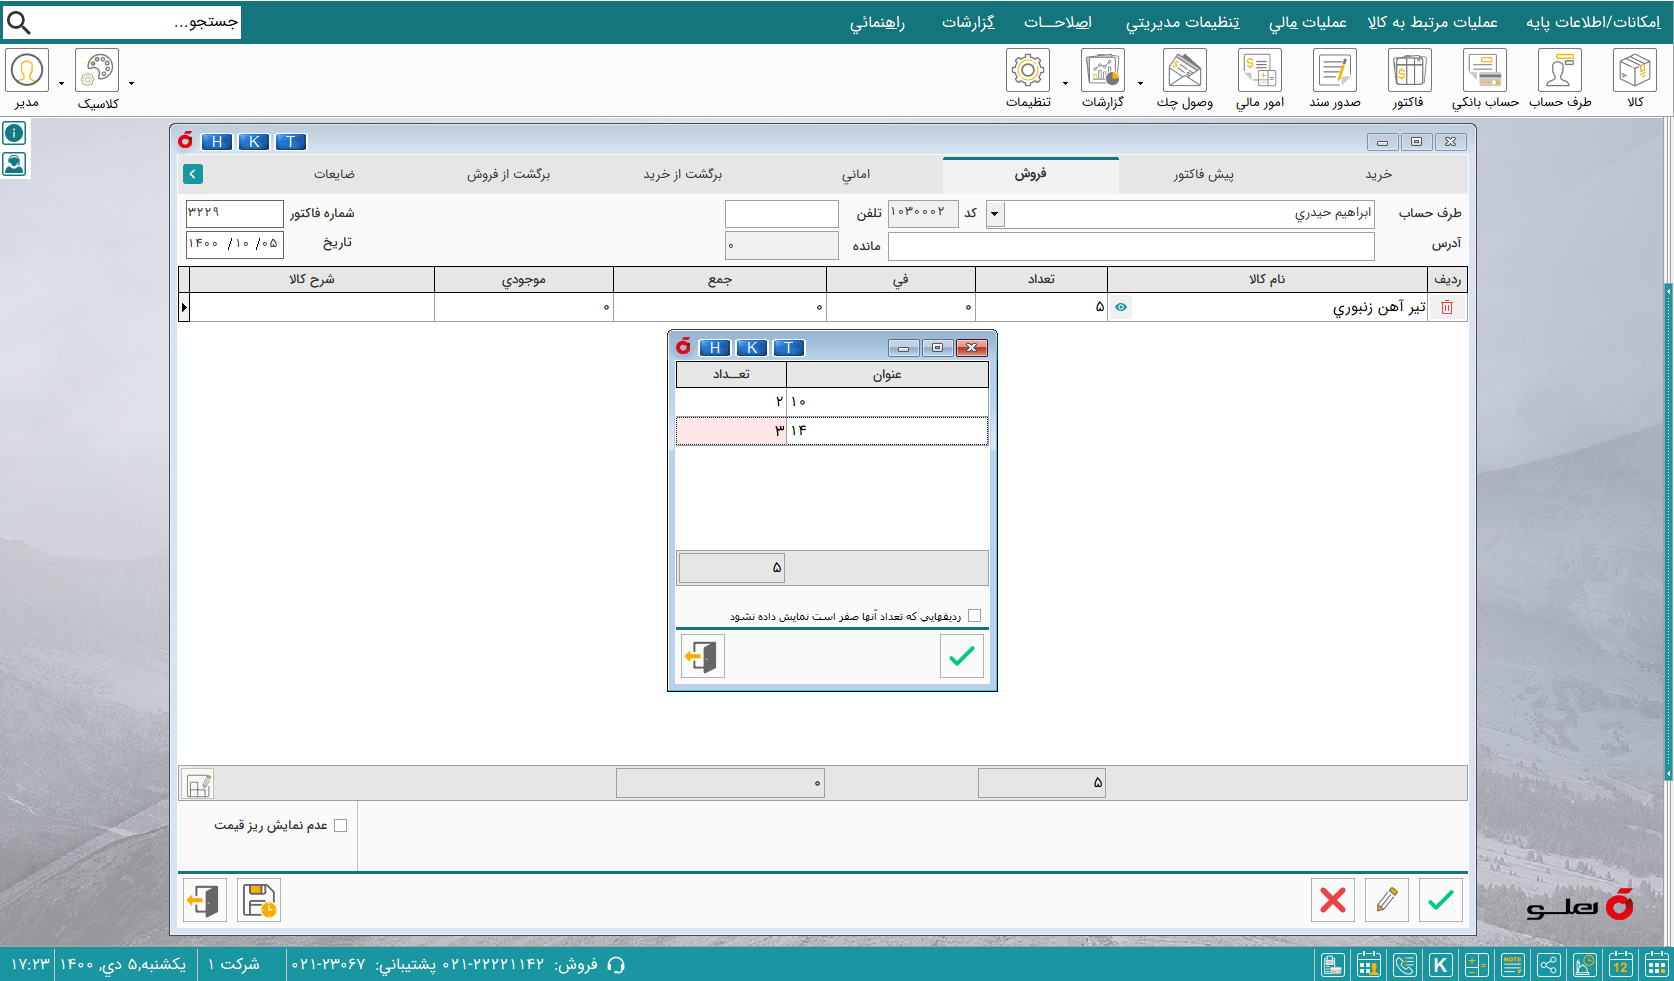Enable hide zero-quantity rows checkbox in popup
The height and width of the screenshot is (981, 1674).
(x=974, y=616)
